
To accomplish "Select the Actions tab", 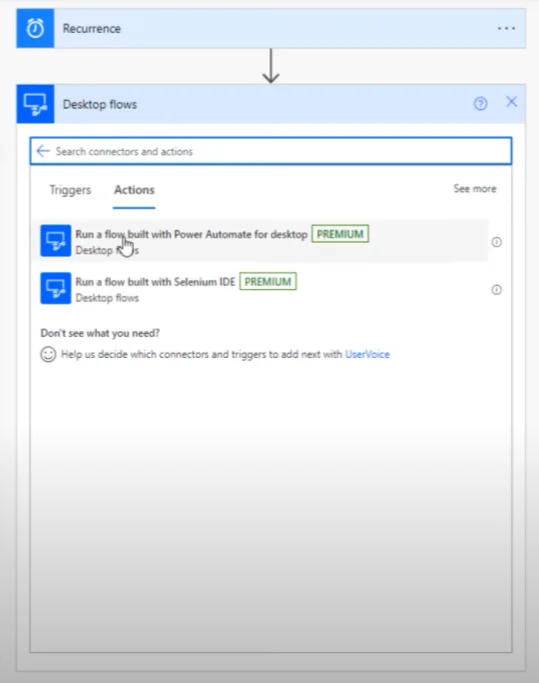I will pos(134,190).
